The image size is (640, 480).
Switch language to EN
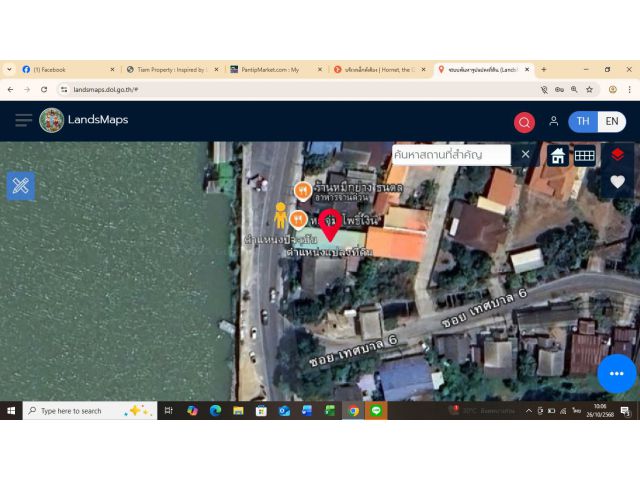coord(611,121)
